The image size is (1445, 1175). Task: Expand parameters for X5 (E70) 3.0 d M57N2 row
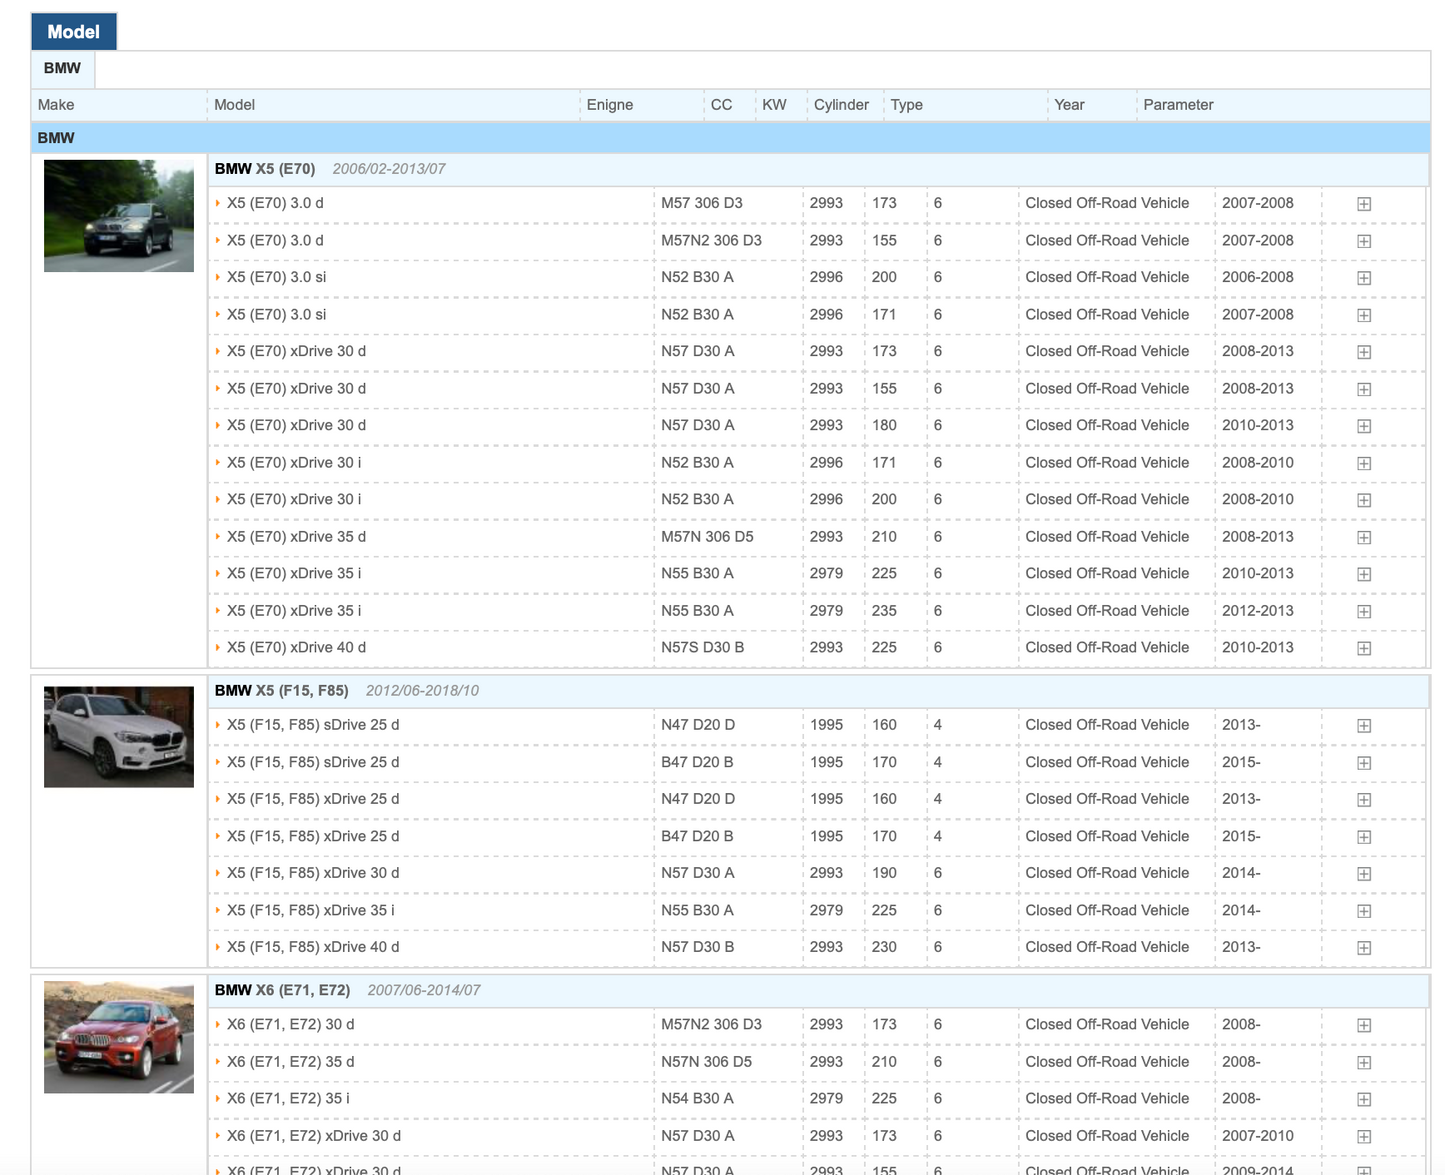(1363, 241)
